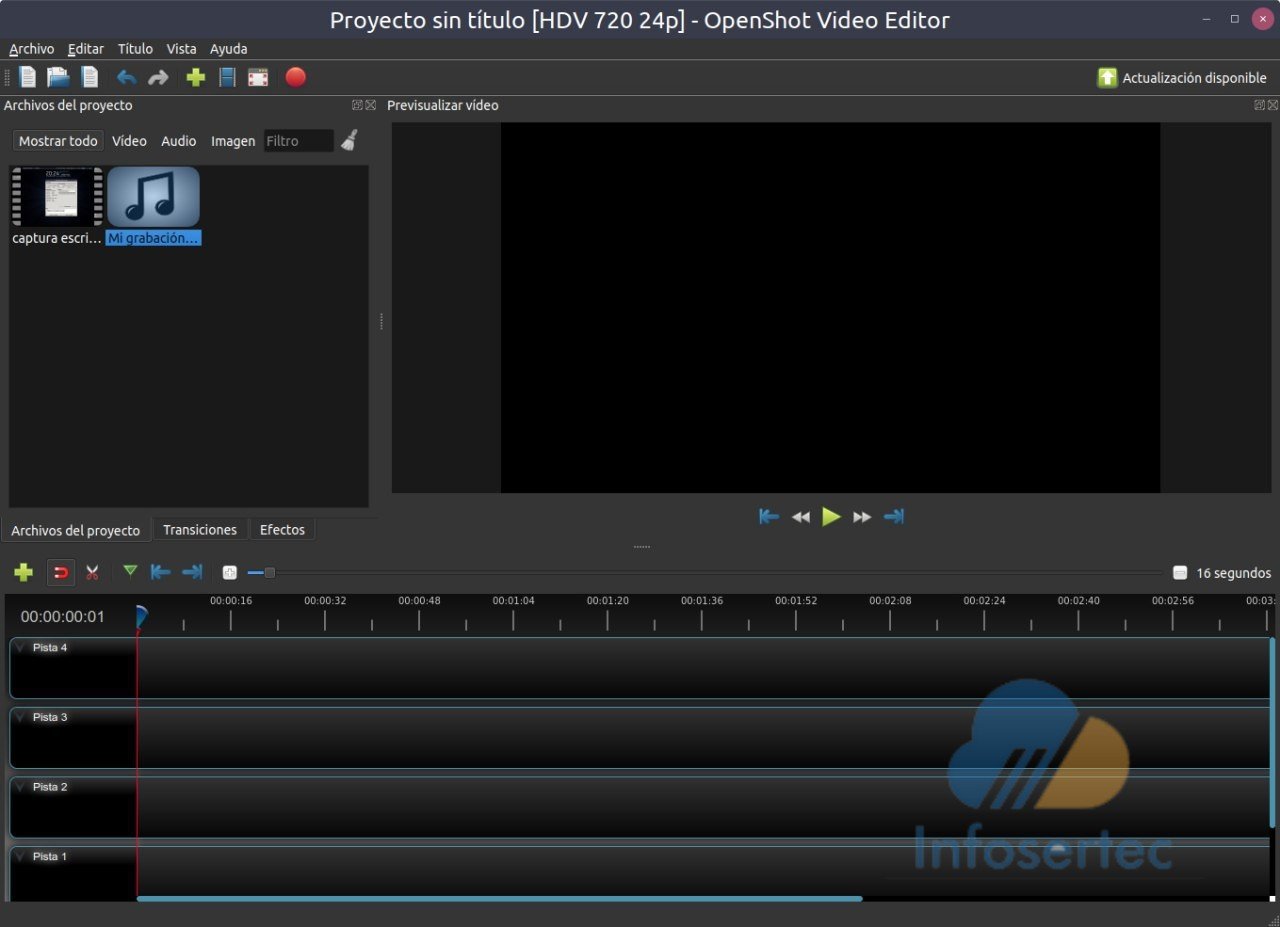Expand the Pista 3 track menu arrow
The width and height of the screenshot is (1280, 927).
pos(20,718)
